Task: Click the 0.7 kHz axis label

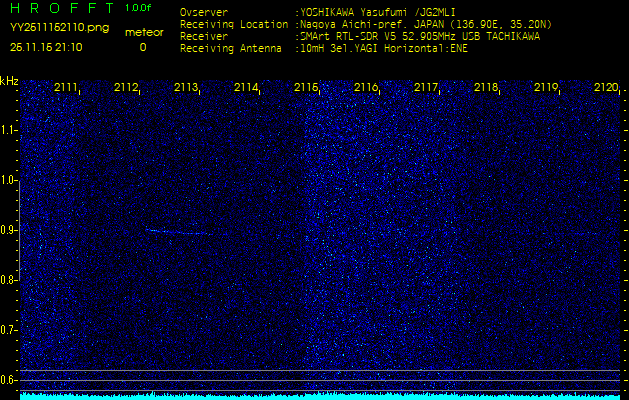Action: pos(8,330)
